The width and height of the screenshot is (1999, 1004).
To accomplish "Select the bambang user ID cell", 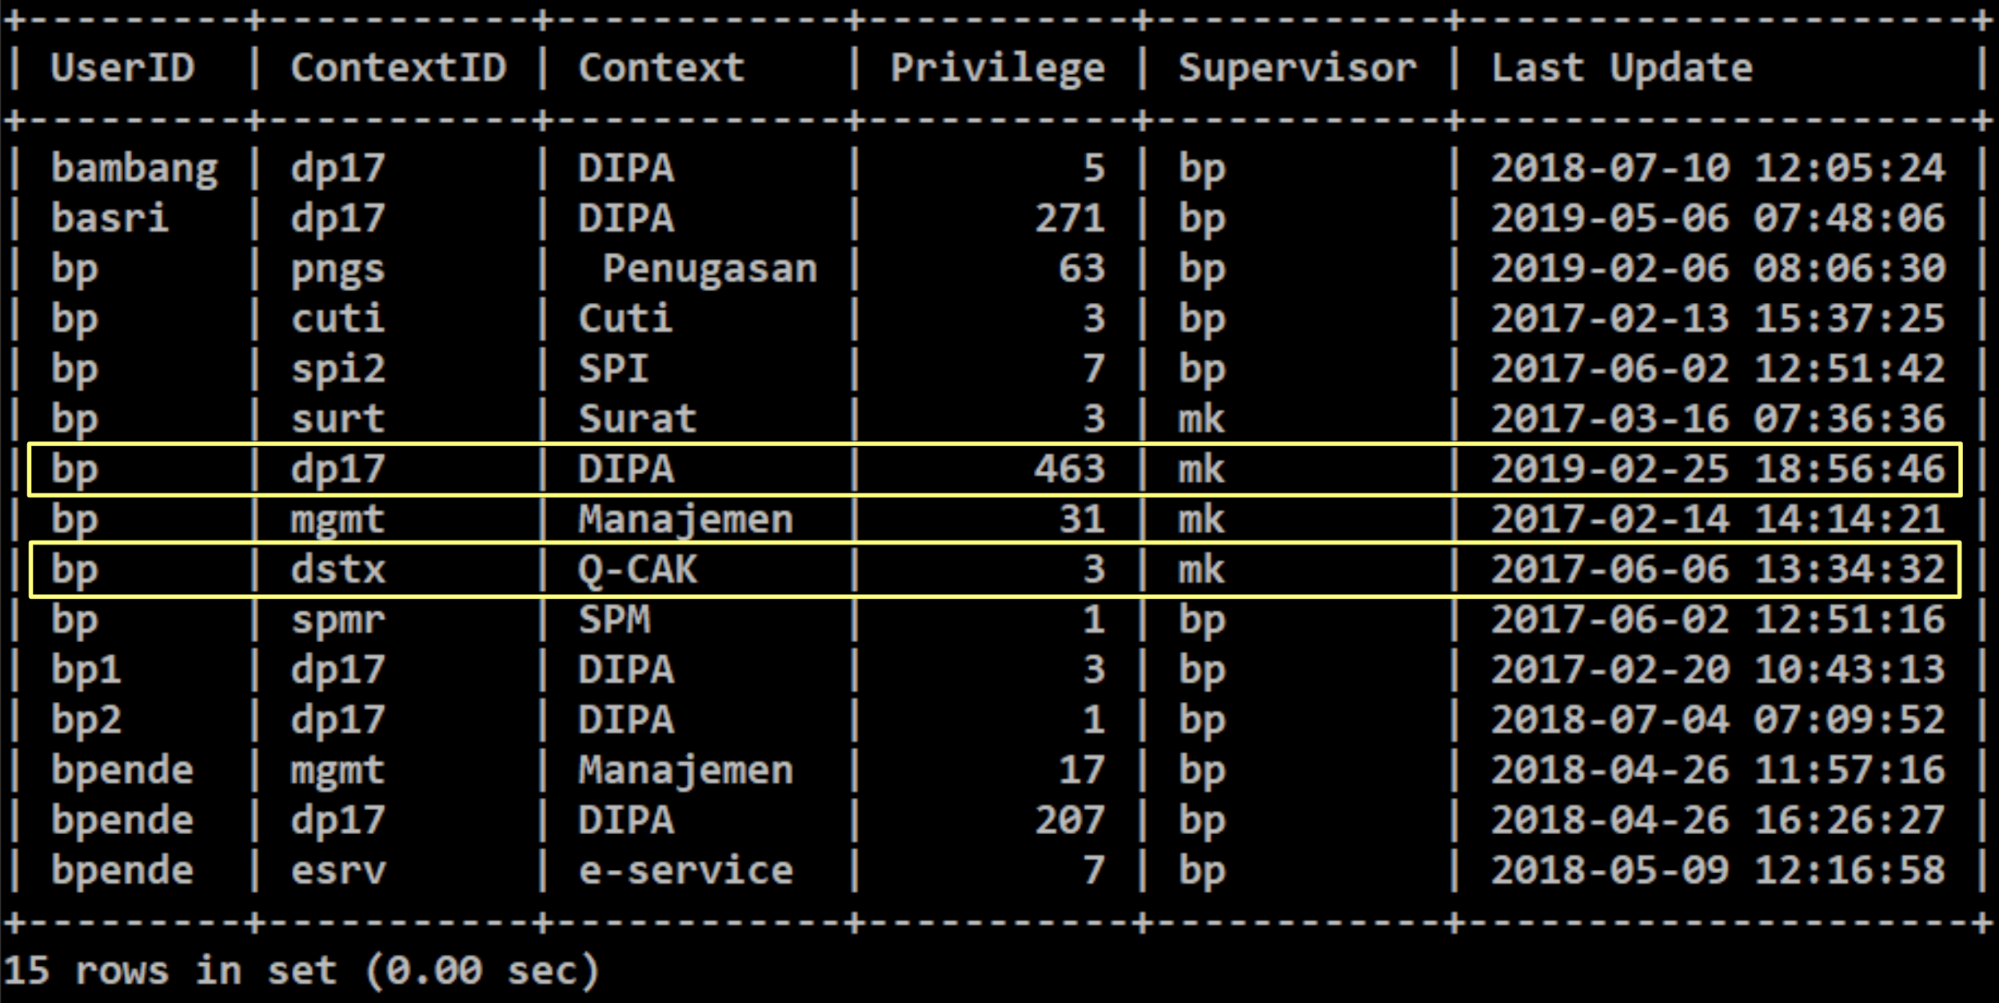I will point(134,168).
